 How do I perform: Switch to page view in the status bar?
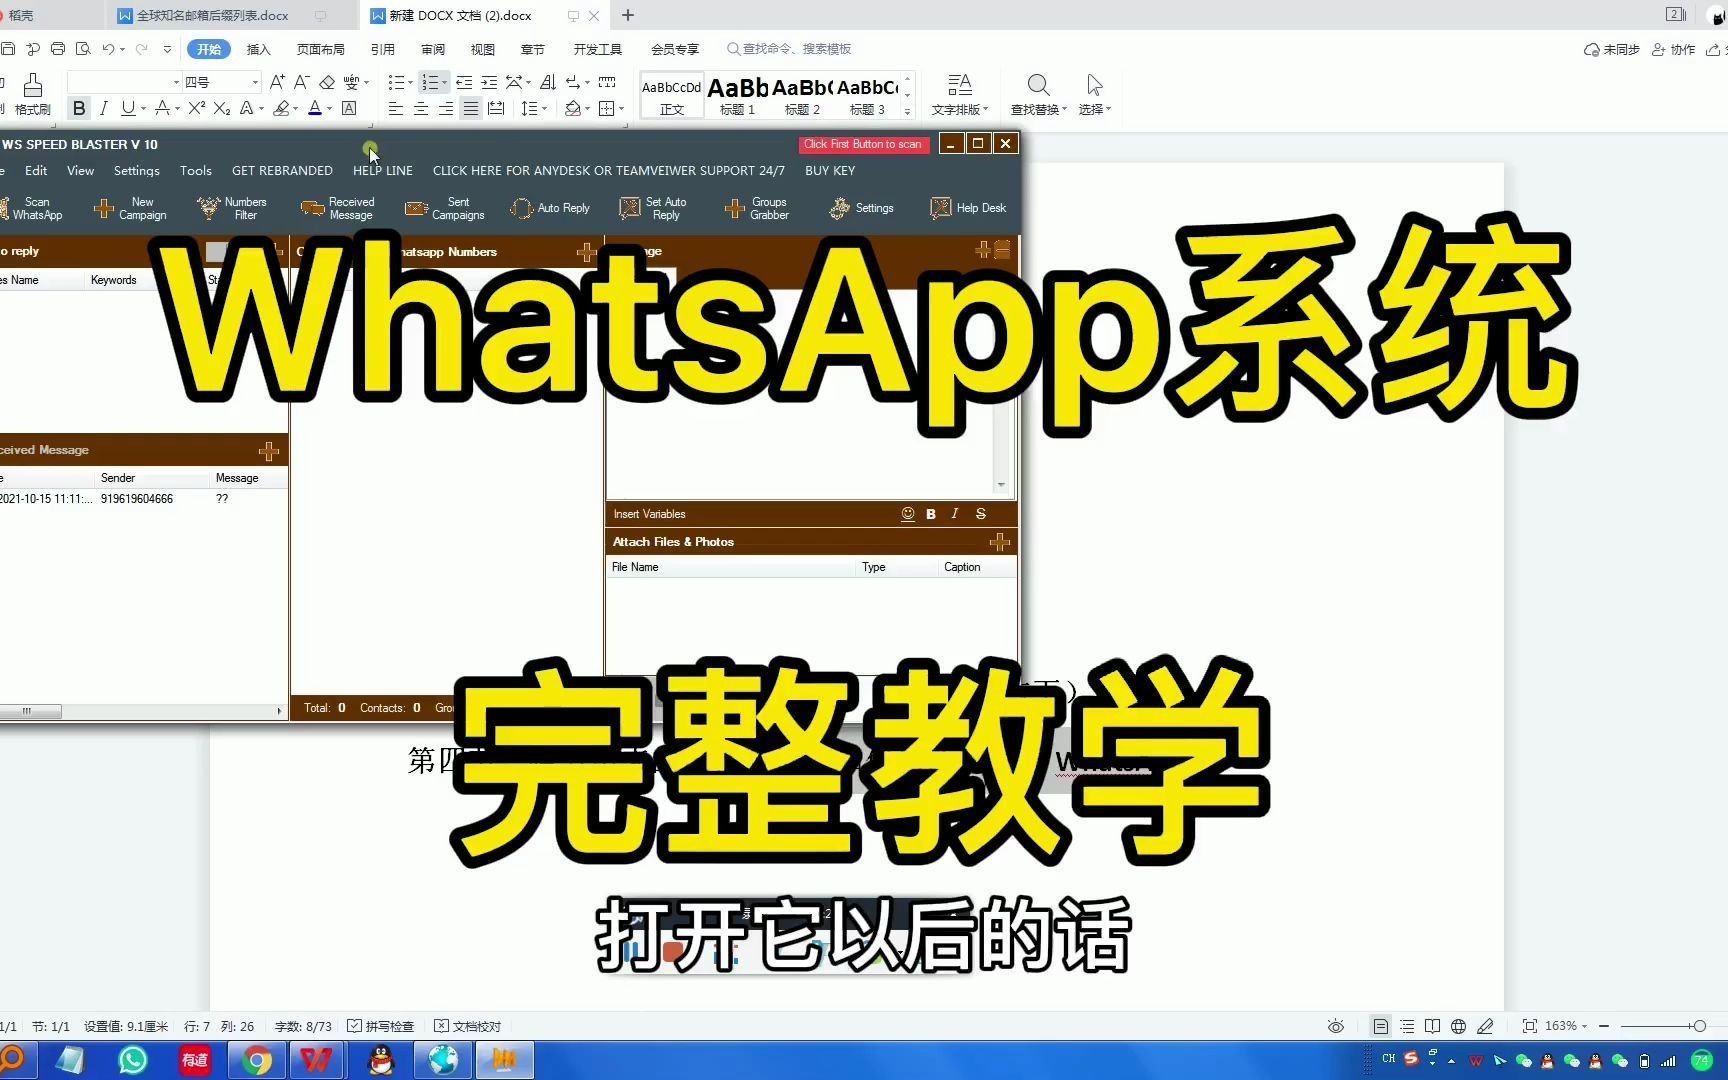coord(1380,1026)
